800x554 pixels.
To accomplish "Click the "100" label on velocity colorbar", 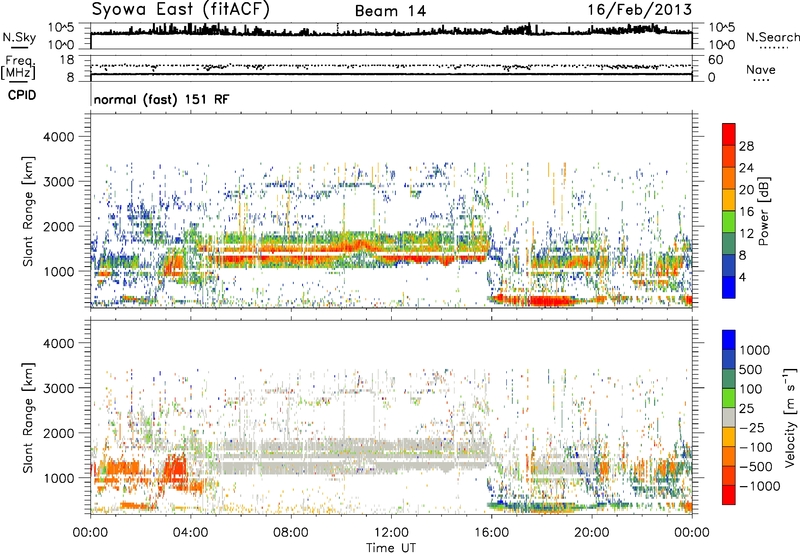I will (751, 389).
